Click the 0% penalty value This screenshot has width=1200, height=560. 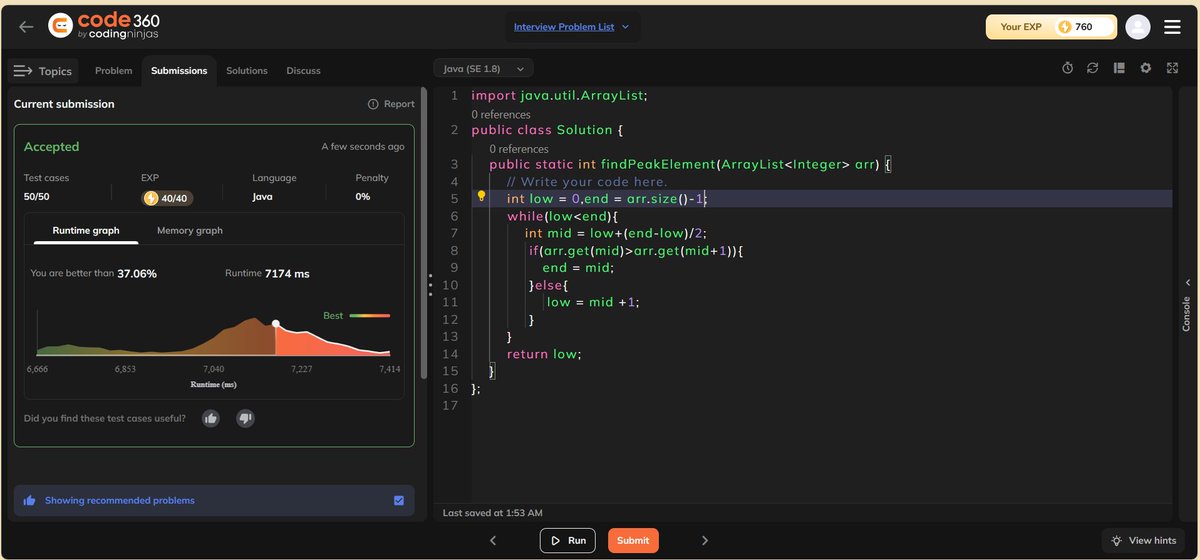pos(363,197)
